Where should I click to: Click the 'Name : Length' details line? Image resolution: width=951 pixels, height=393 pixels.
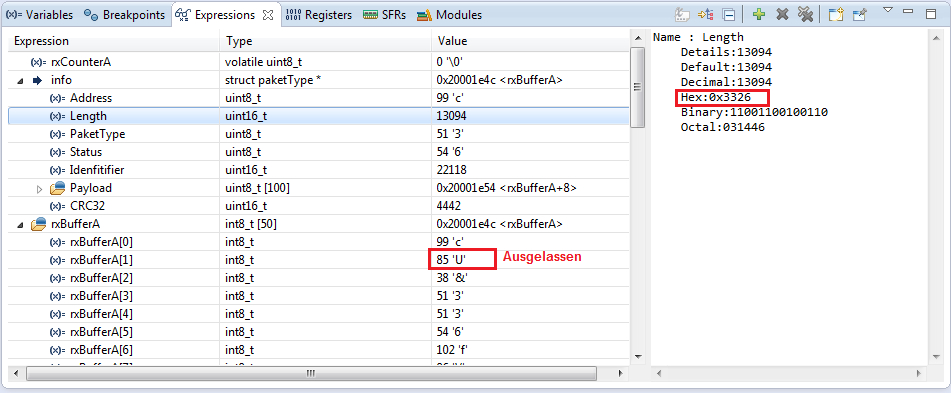coord(698,37)
